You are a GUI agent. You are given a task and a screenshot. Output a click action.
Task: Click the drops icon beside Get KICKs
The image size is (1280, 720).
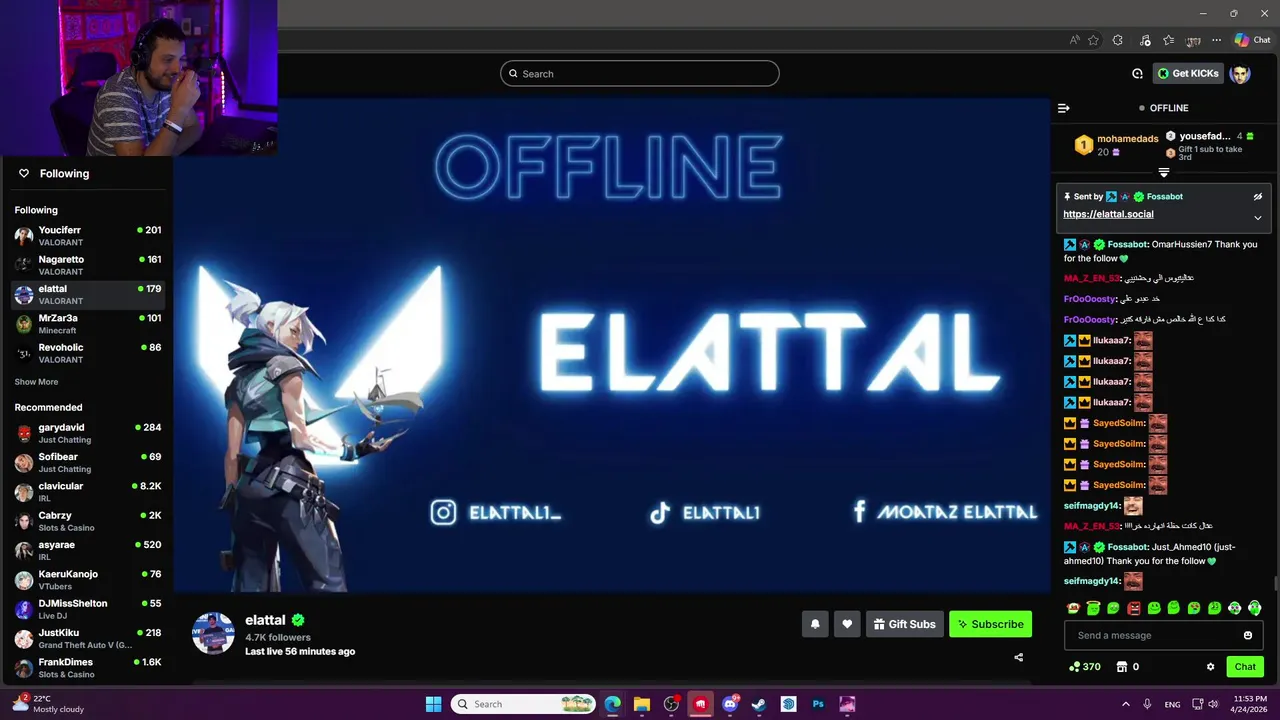click(x=1137, y=73)
